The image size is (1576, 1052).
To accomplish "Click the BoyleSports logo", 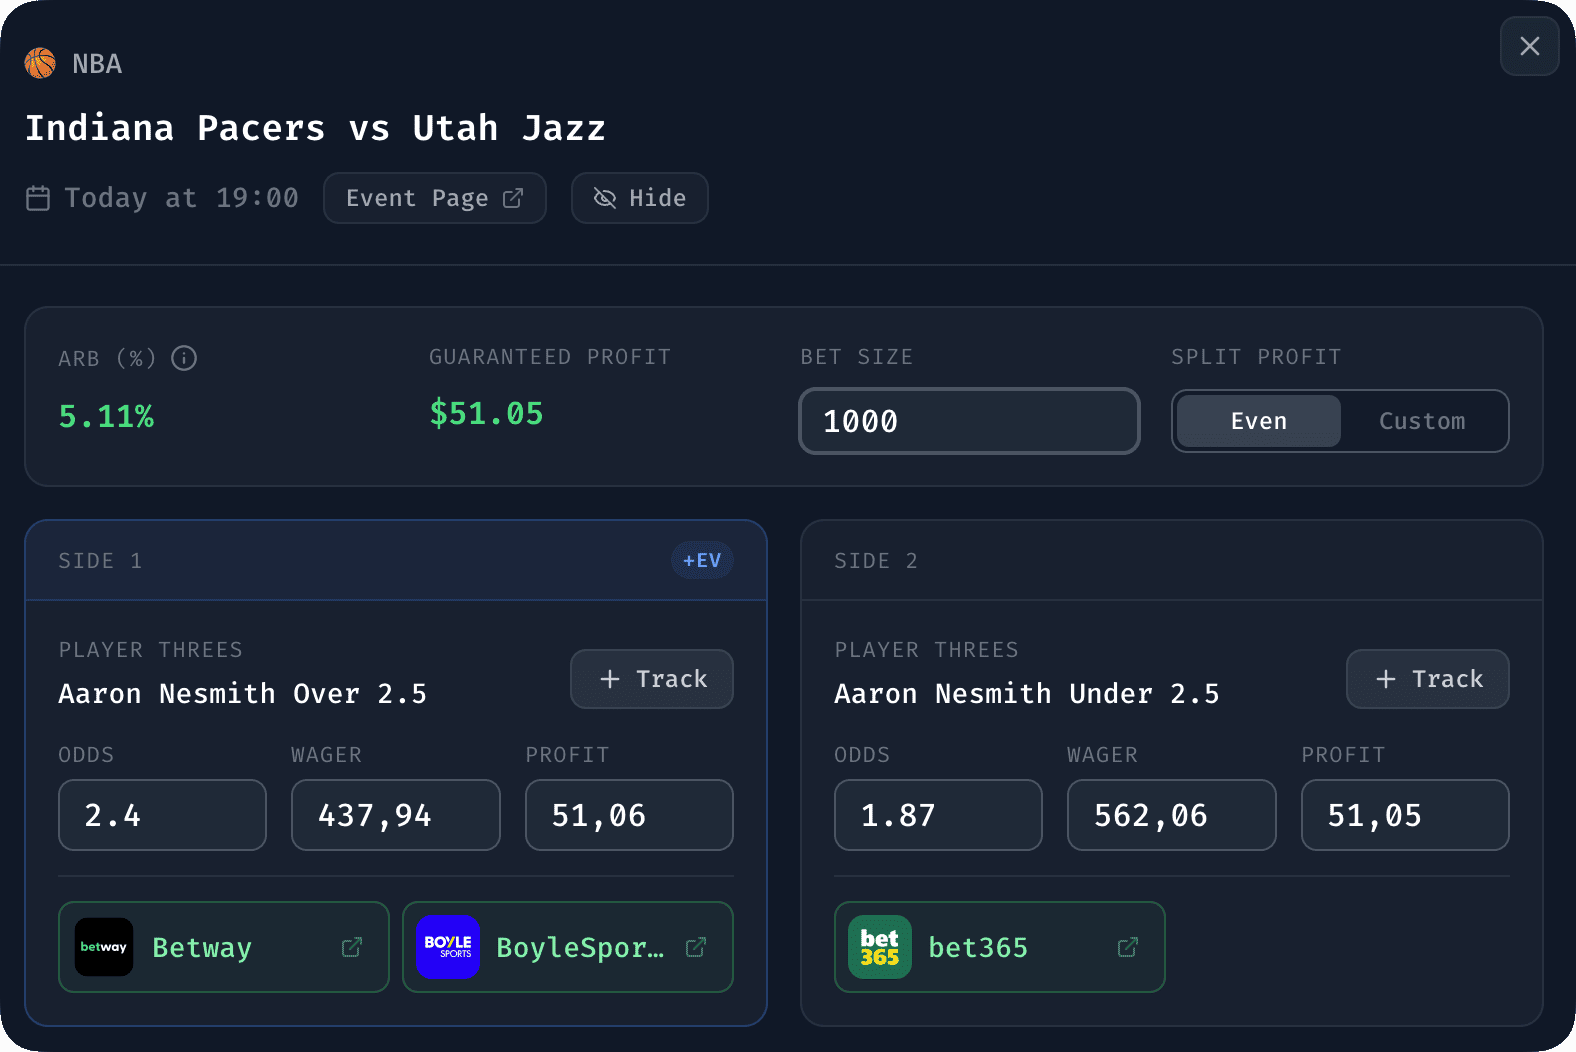I will pos(447,947).
